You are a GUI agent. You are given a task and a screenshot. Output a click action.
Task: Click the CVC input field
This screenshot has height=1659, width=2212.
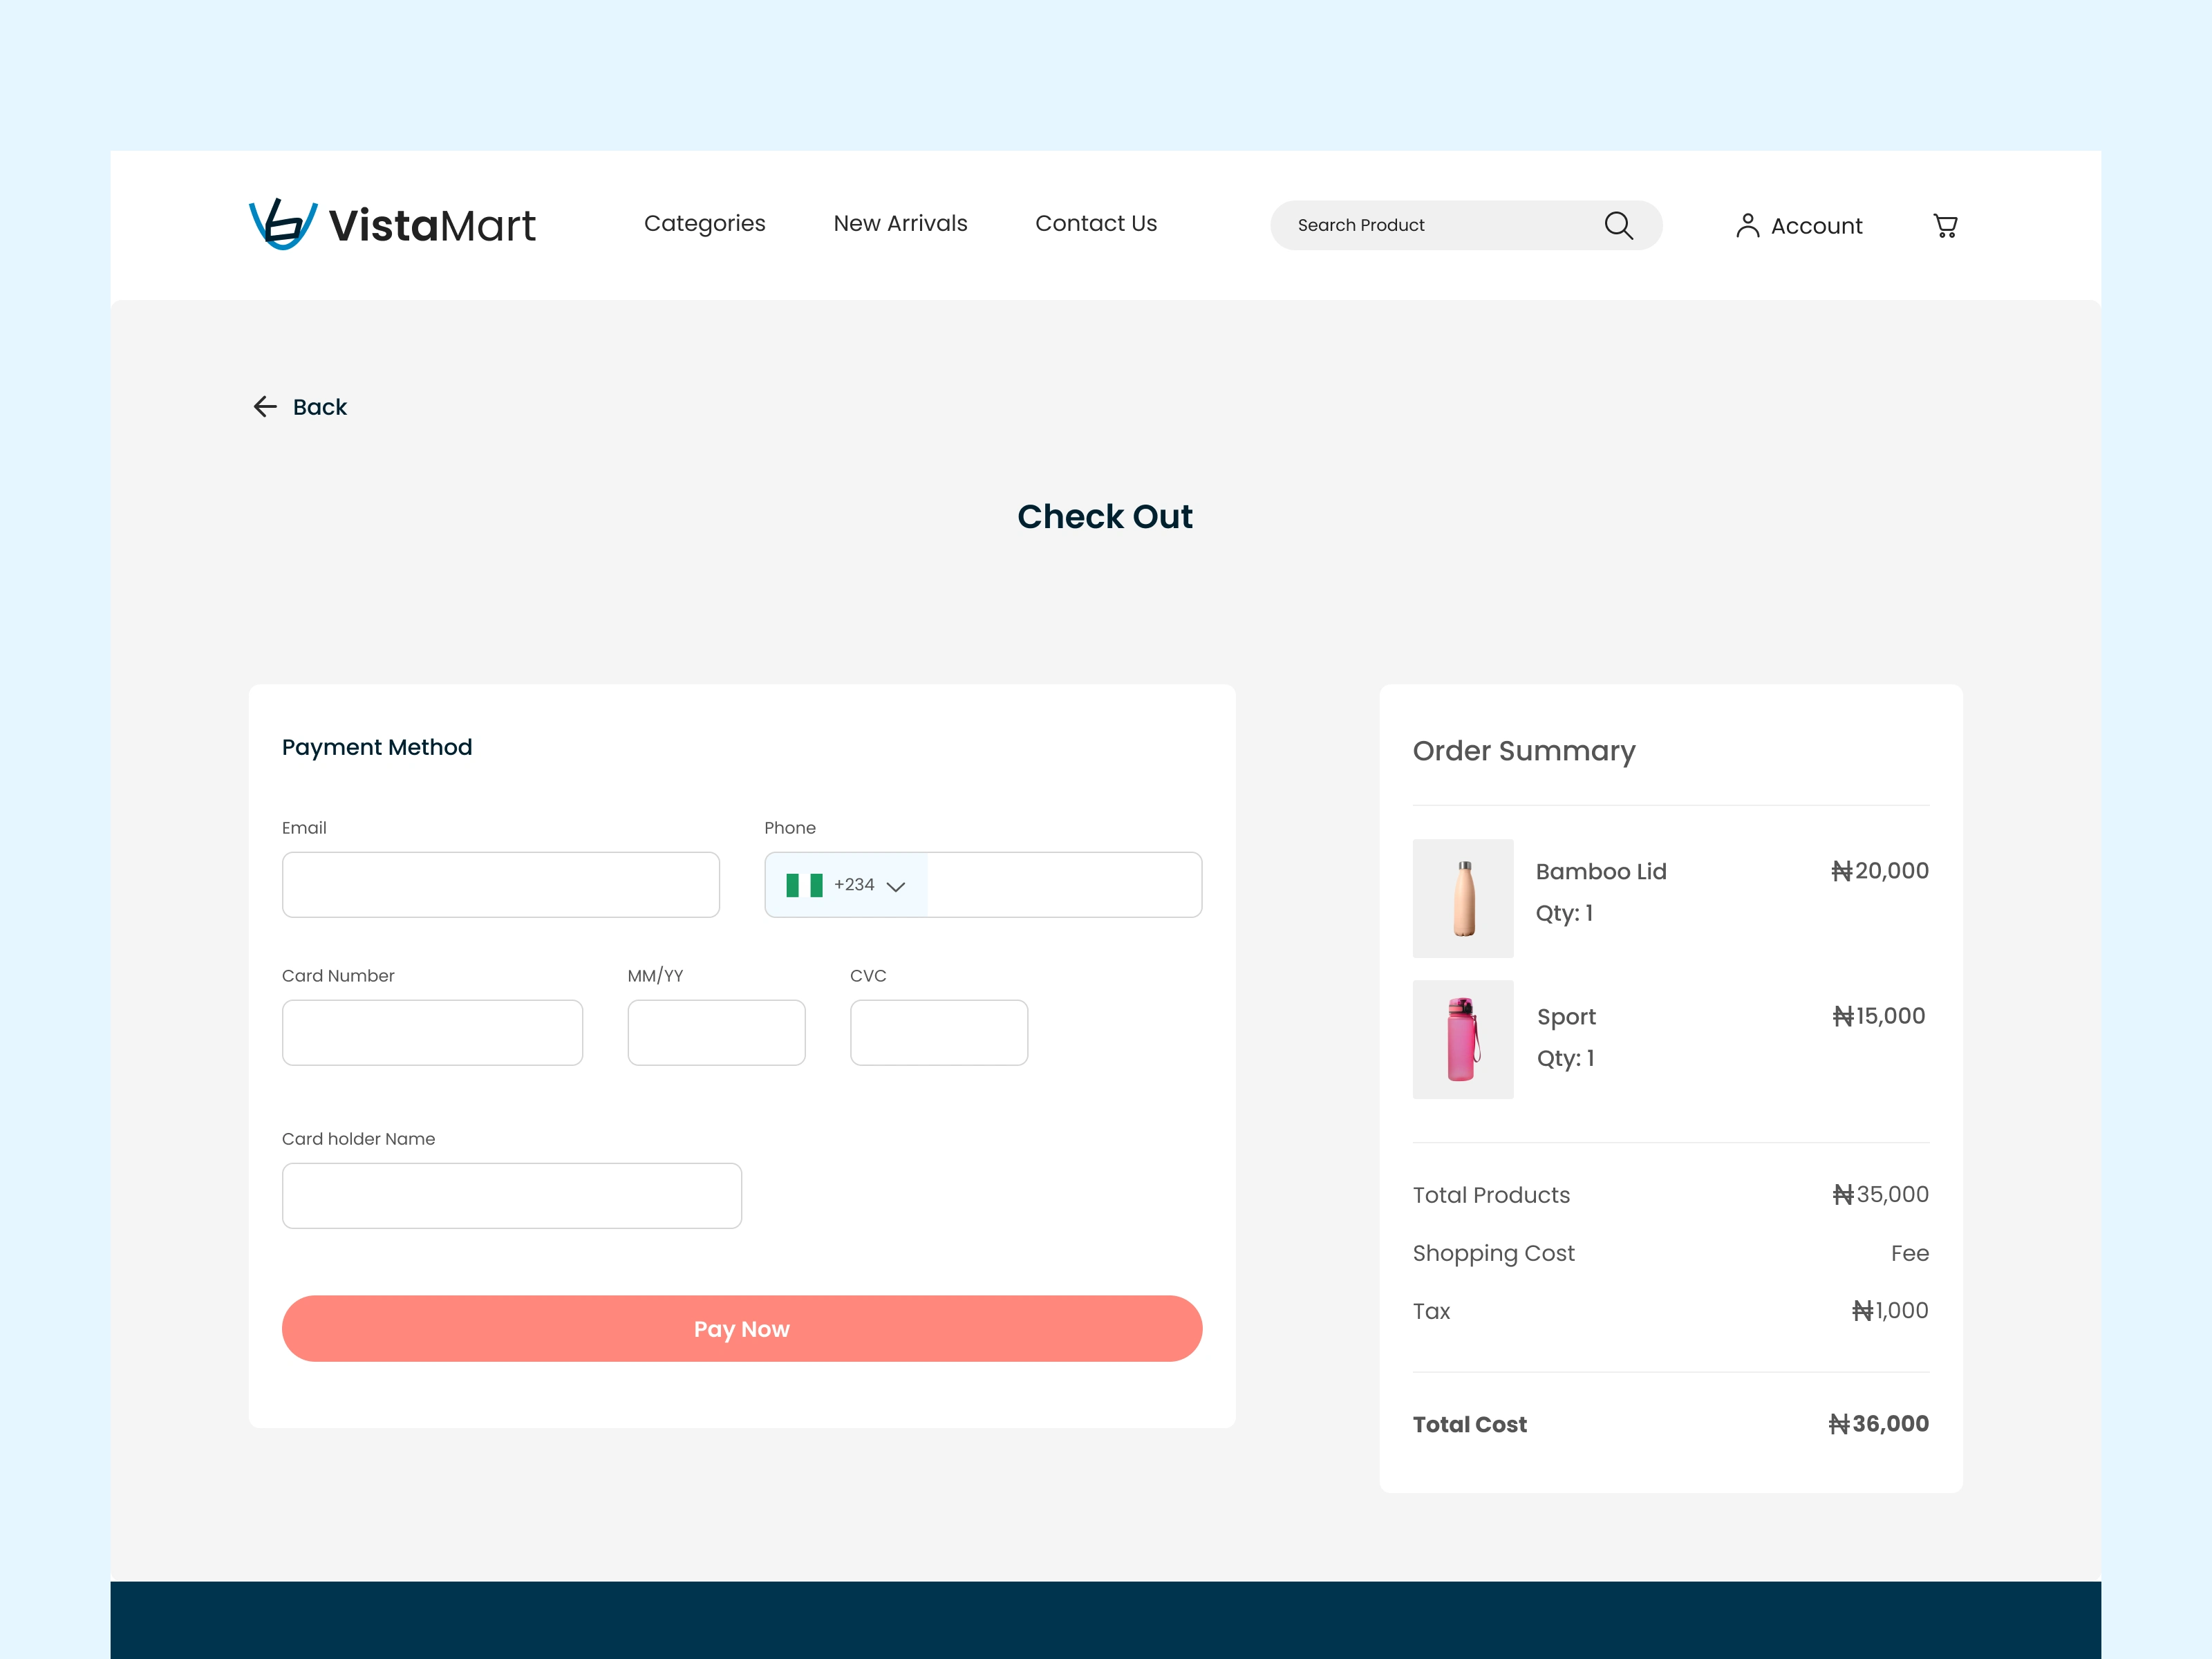coord(939,1033)
